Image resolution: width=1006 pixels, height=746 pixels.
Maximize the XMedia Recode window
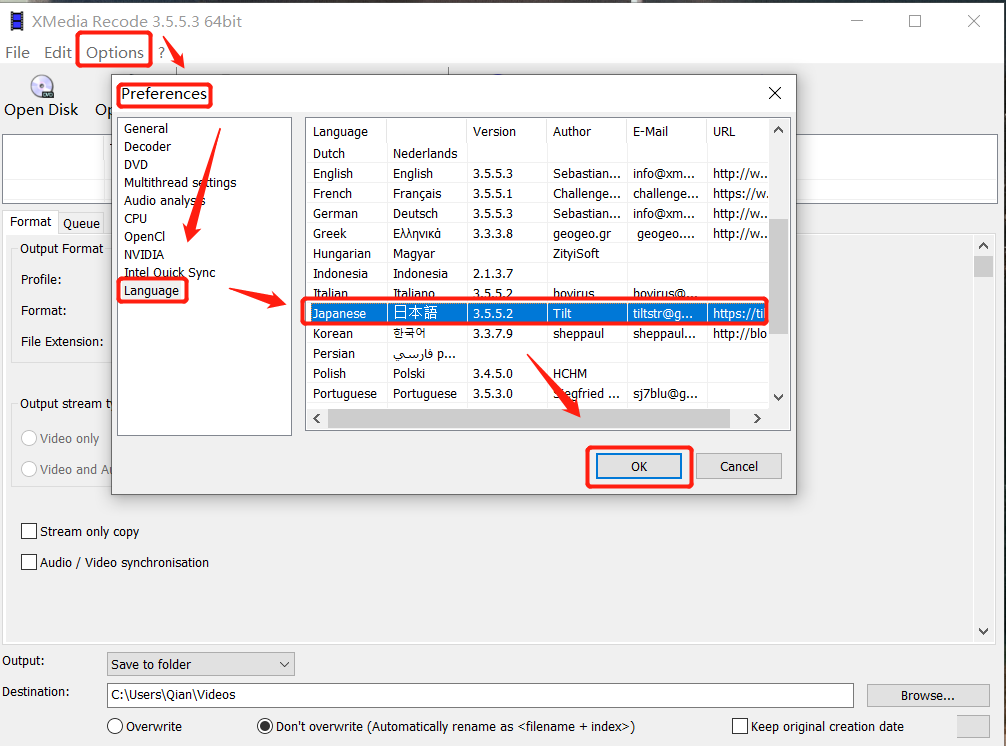pos(915,21)
